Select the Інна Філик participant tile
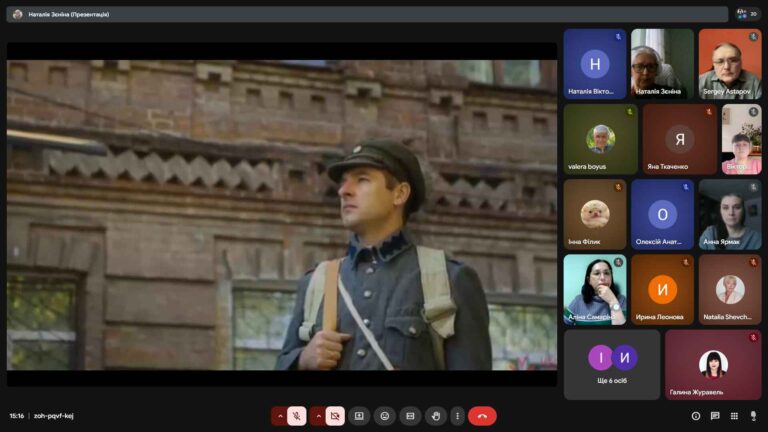768x432 pixels. coord(595,215)
